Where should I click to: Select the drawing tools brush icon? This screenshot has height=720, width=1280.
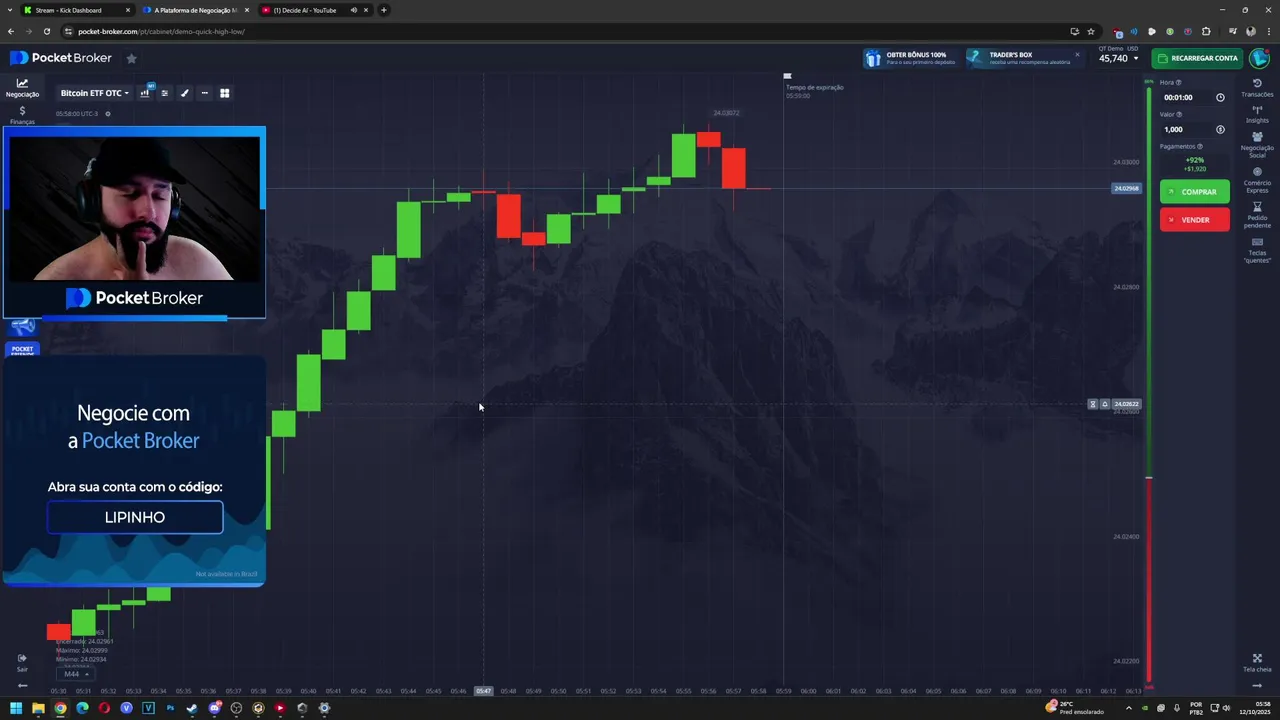(184, 93)
